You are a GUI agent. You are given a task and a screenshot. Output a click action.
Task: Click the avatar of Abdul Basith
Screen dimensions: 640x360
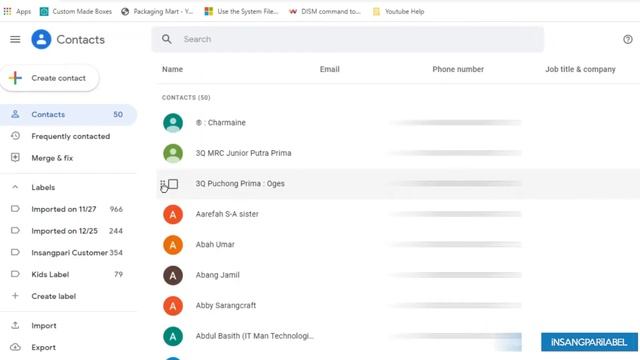(173, 336)
